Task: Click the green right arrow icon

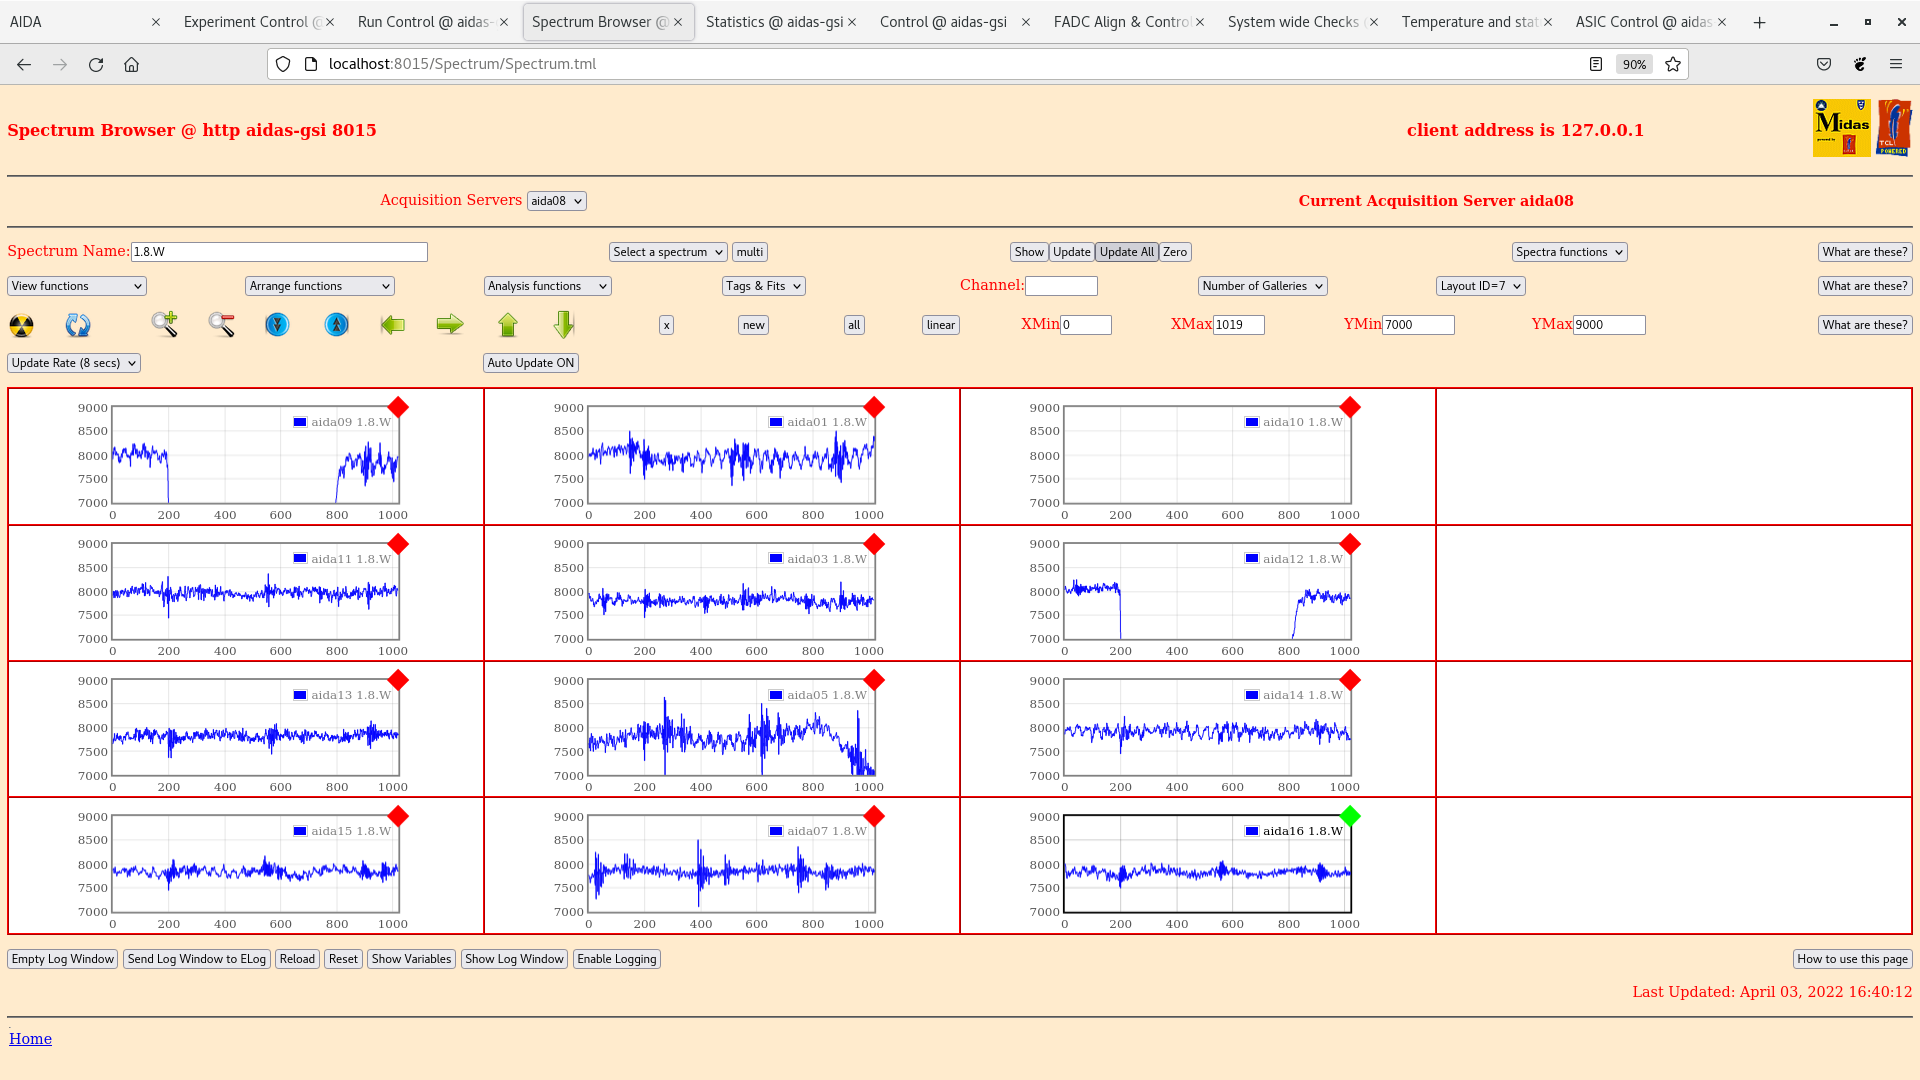Action: 450,324
